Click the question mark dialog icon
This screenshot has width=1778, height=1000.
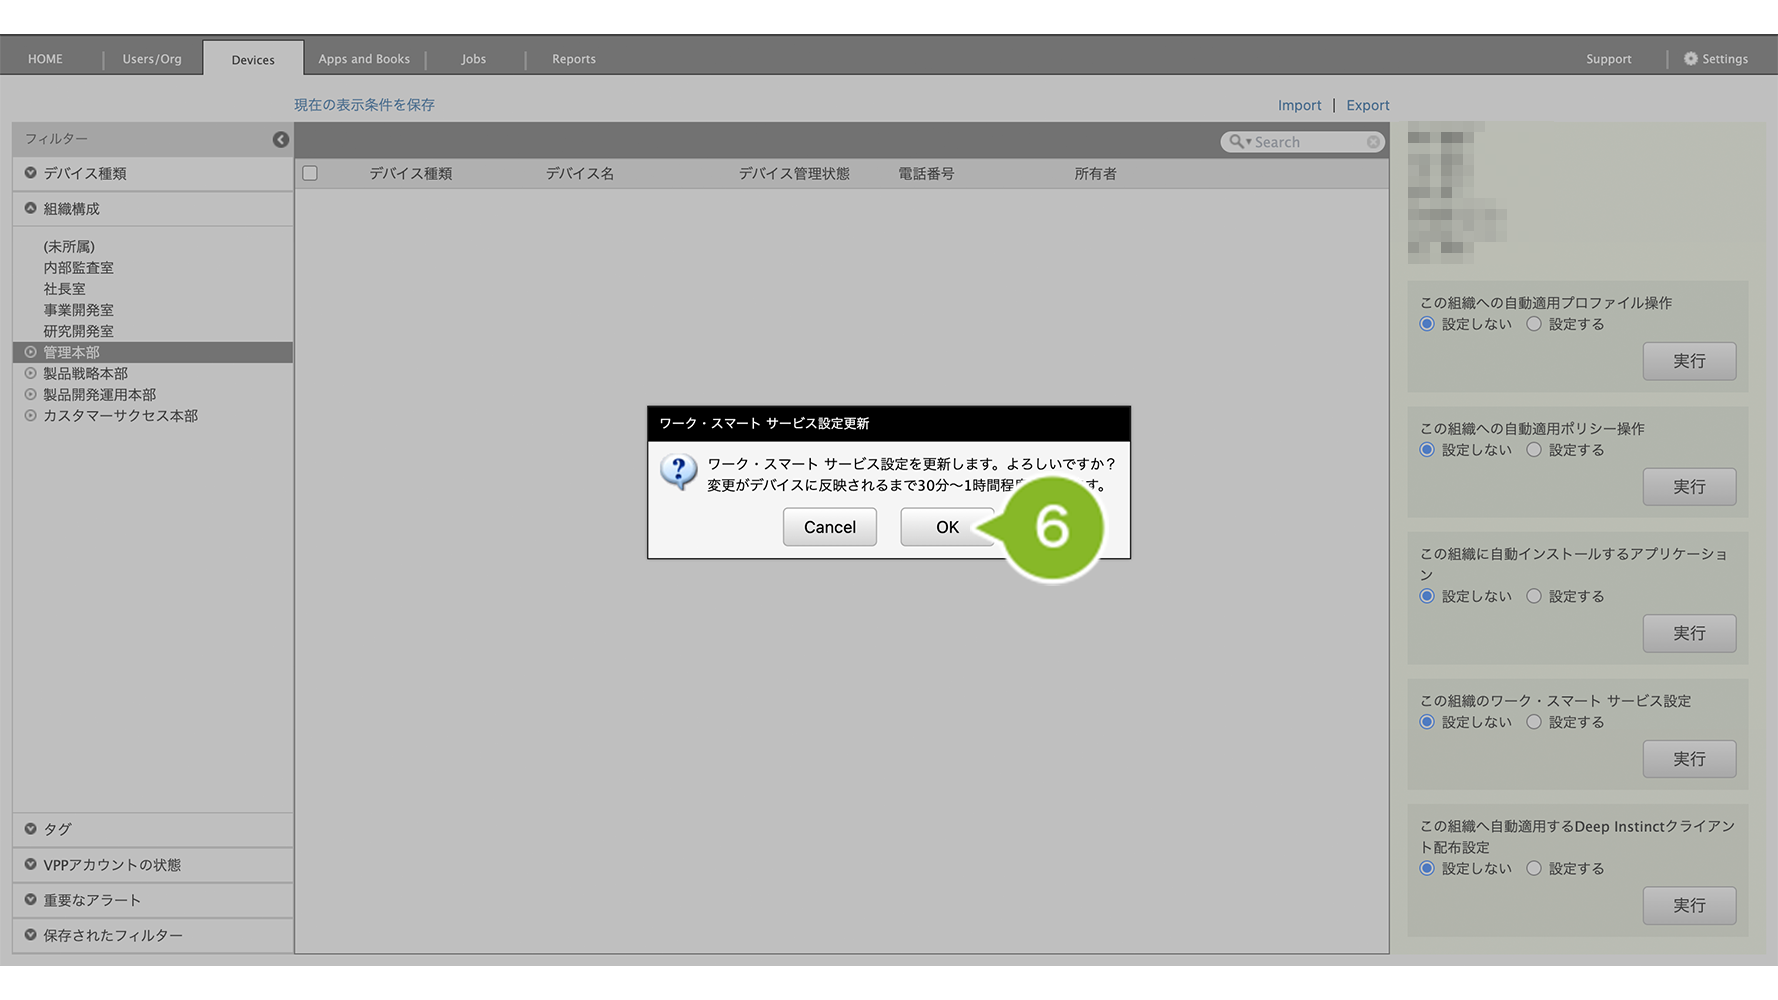coord(679,471)
